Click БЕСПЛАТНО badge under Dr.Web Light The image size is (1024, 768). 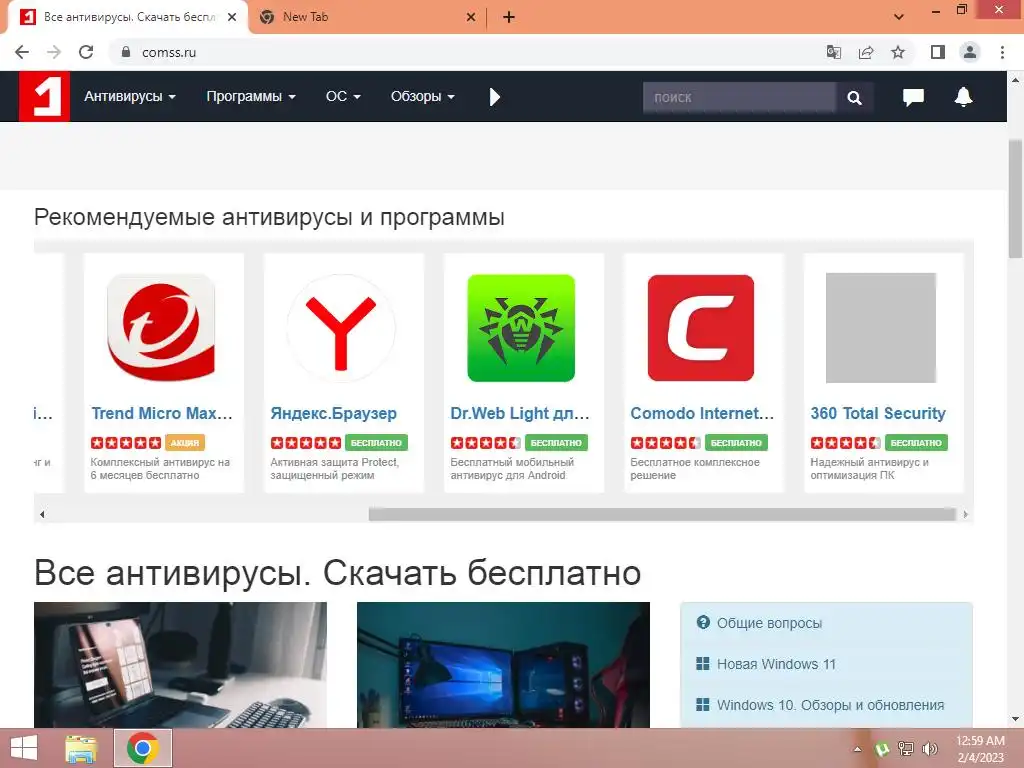pyautogui.click(x=556, y=443)
